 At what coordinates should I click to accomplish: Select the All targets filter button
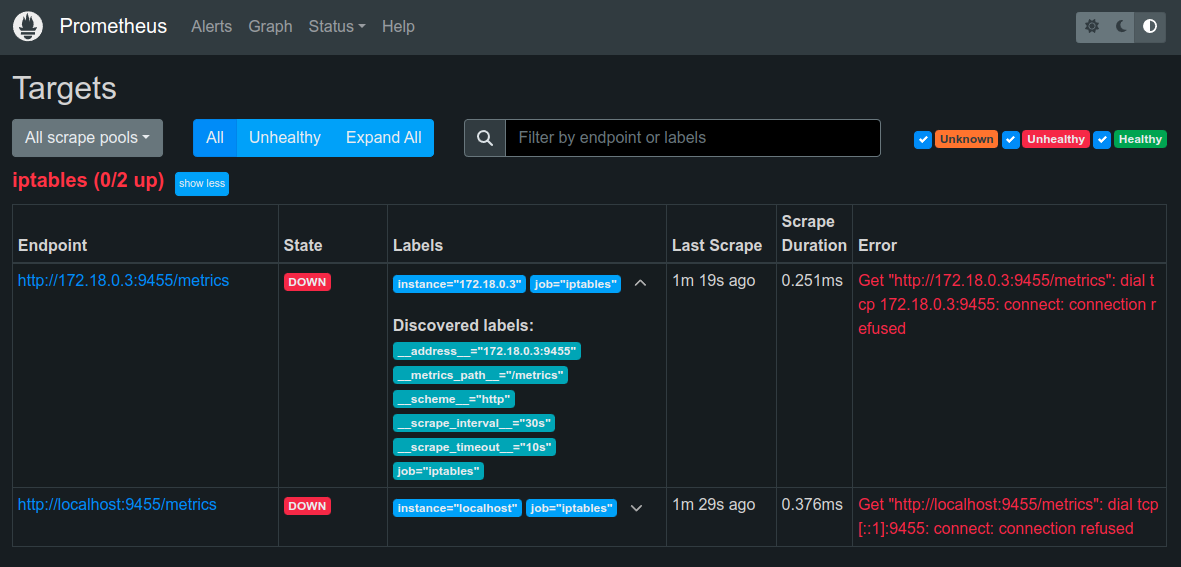pyautogui.click(x=215, y=138)
